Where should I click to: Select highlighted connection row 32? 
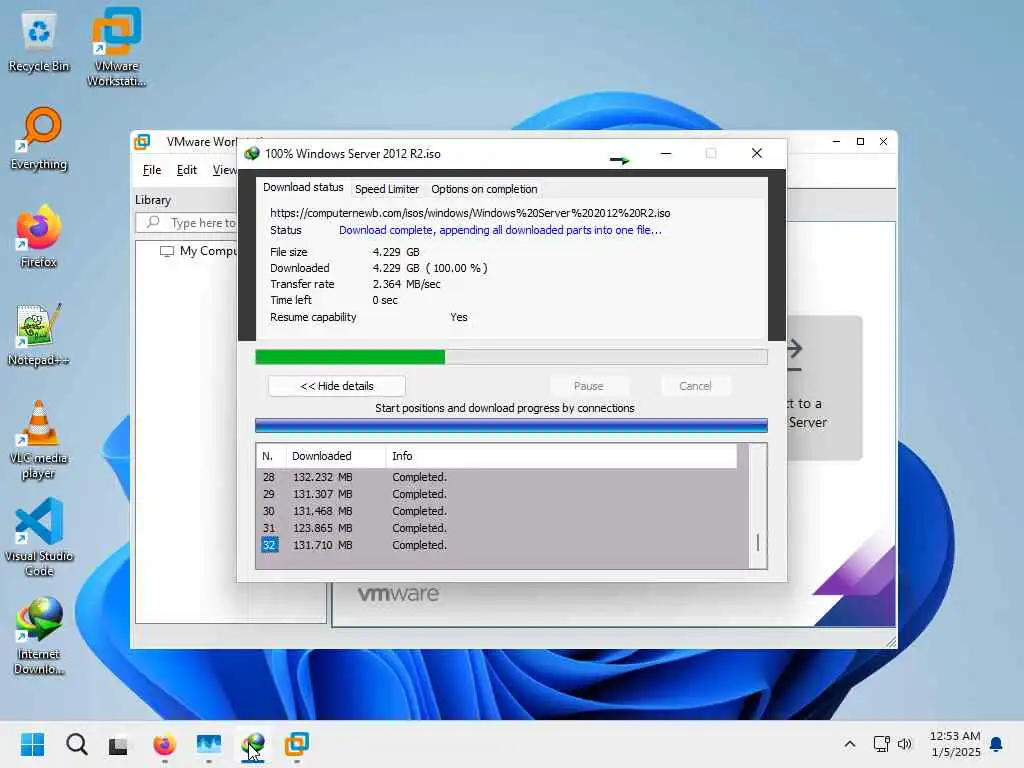point(502,545)
